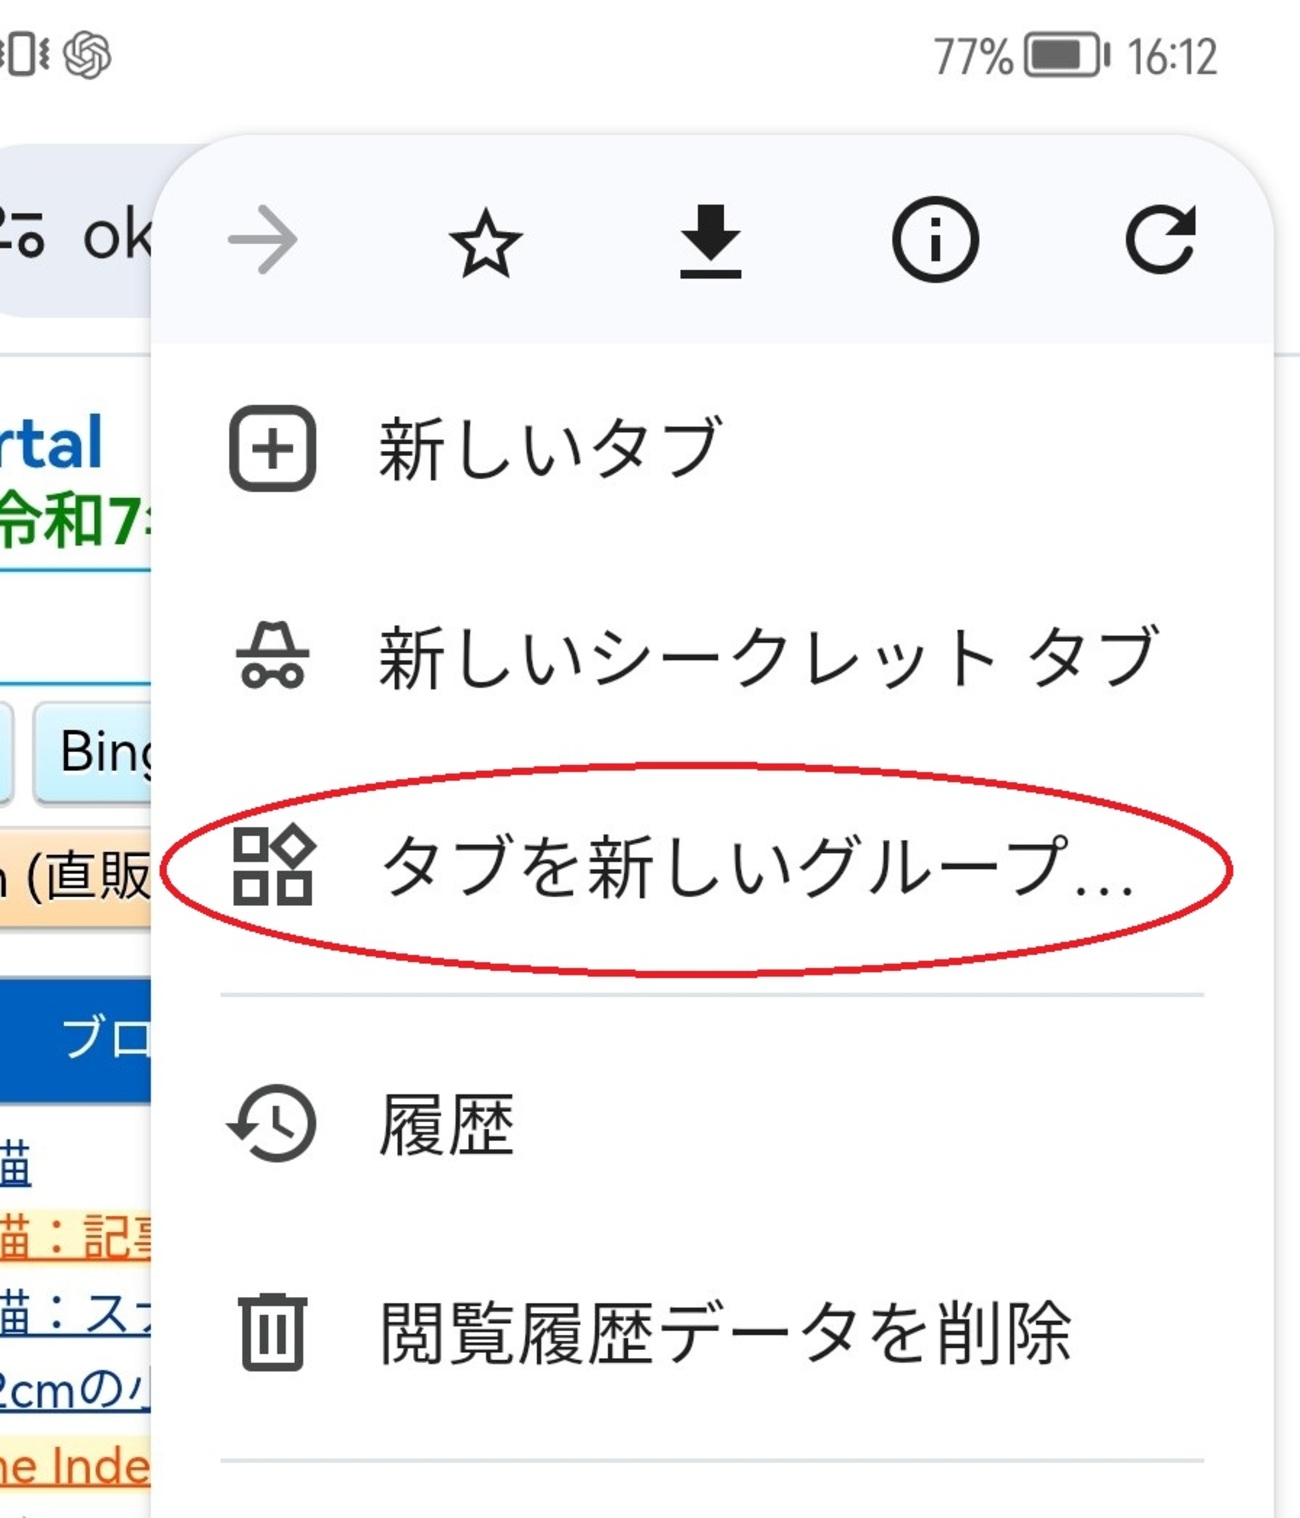1300x1518 pixels.
Task: Tap the history clock icon
Action: coord(273,1124)
